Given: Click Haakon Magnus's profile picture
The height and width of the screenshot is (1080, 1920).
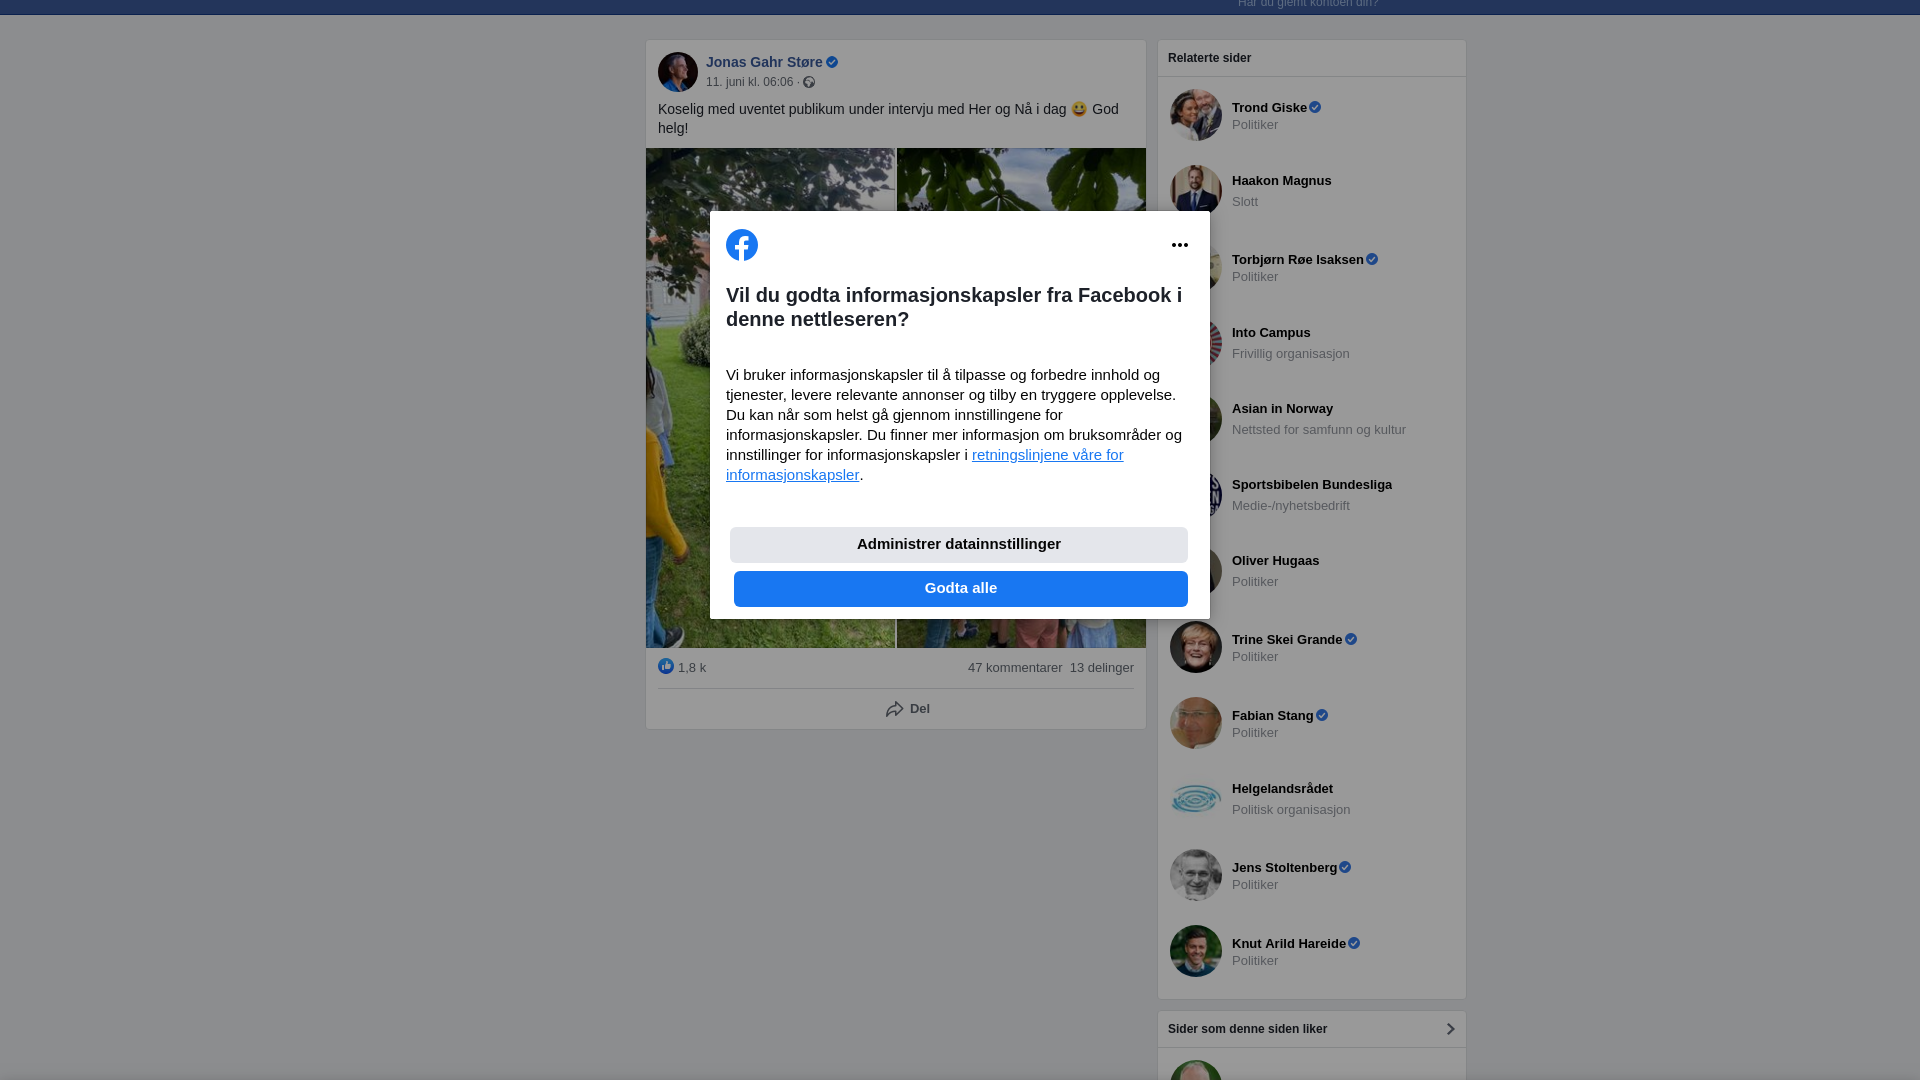Looking at the screenshot, I should (1196, 189).
